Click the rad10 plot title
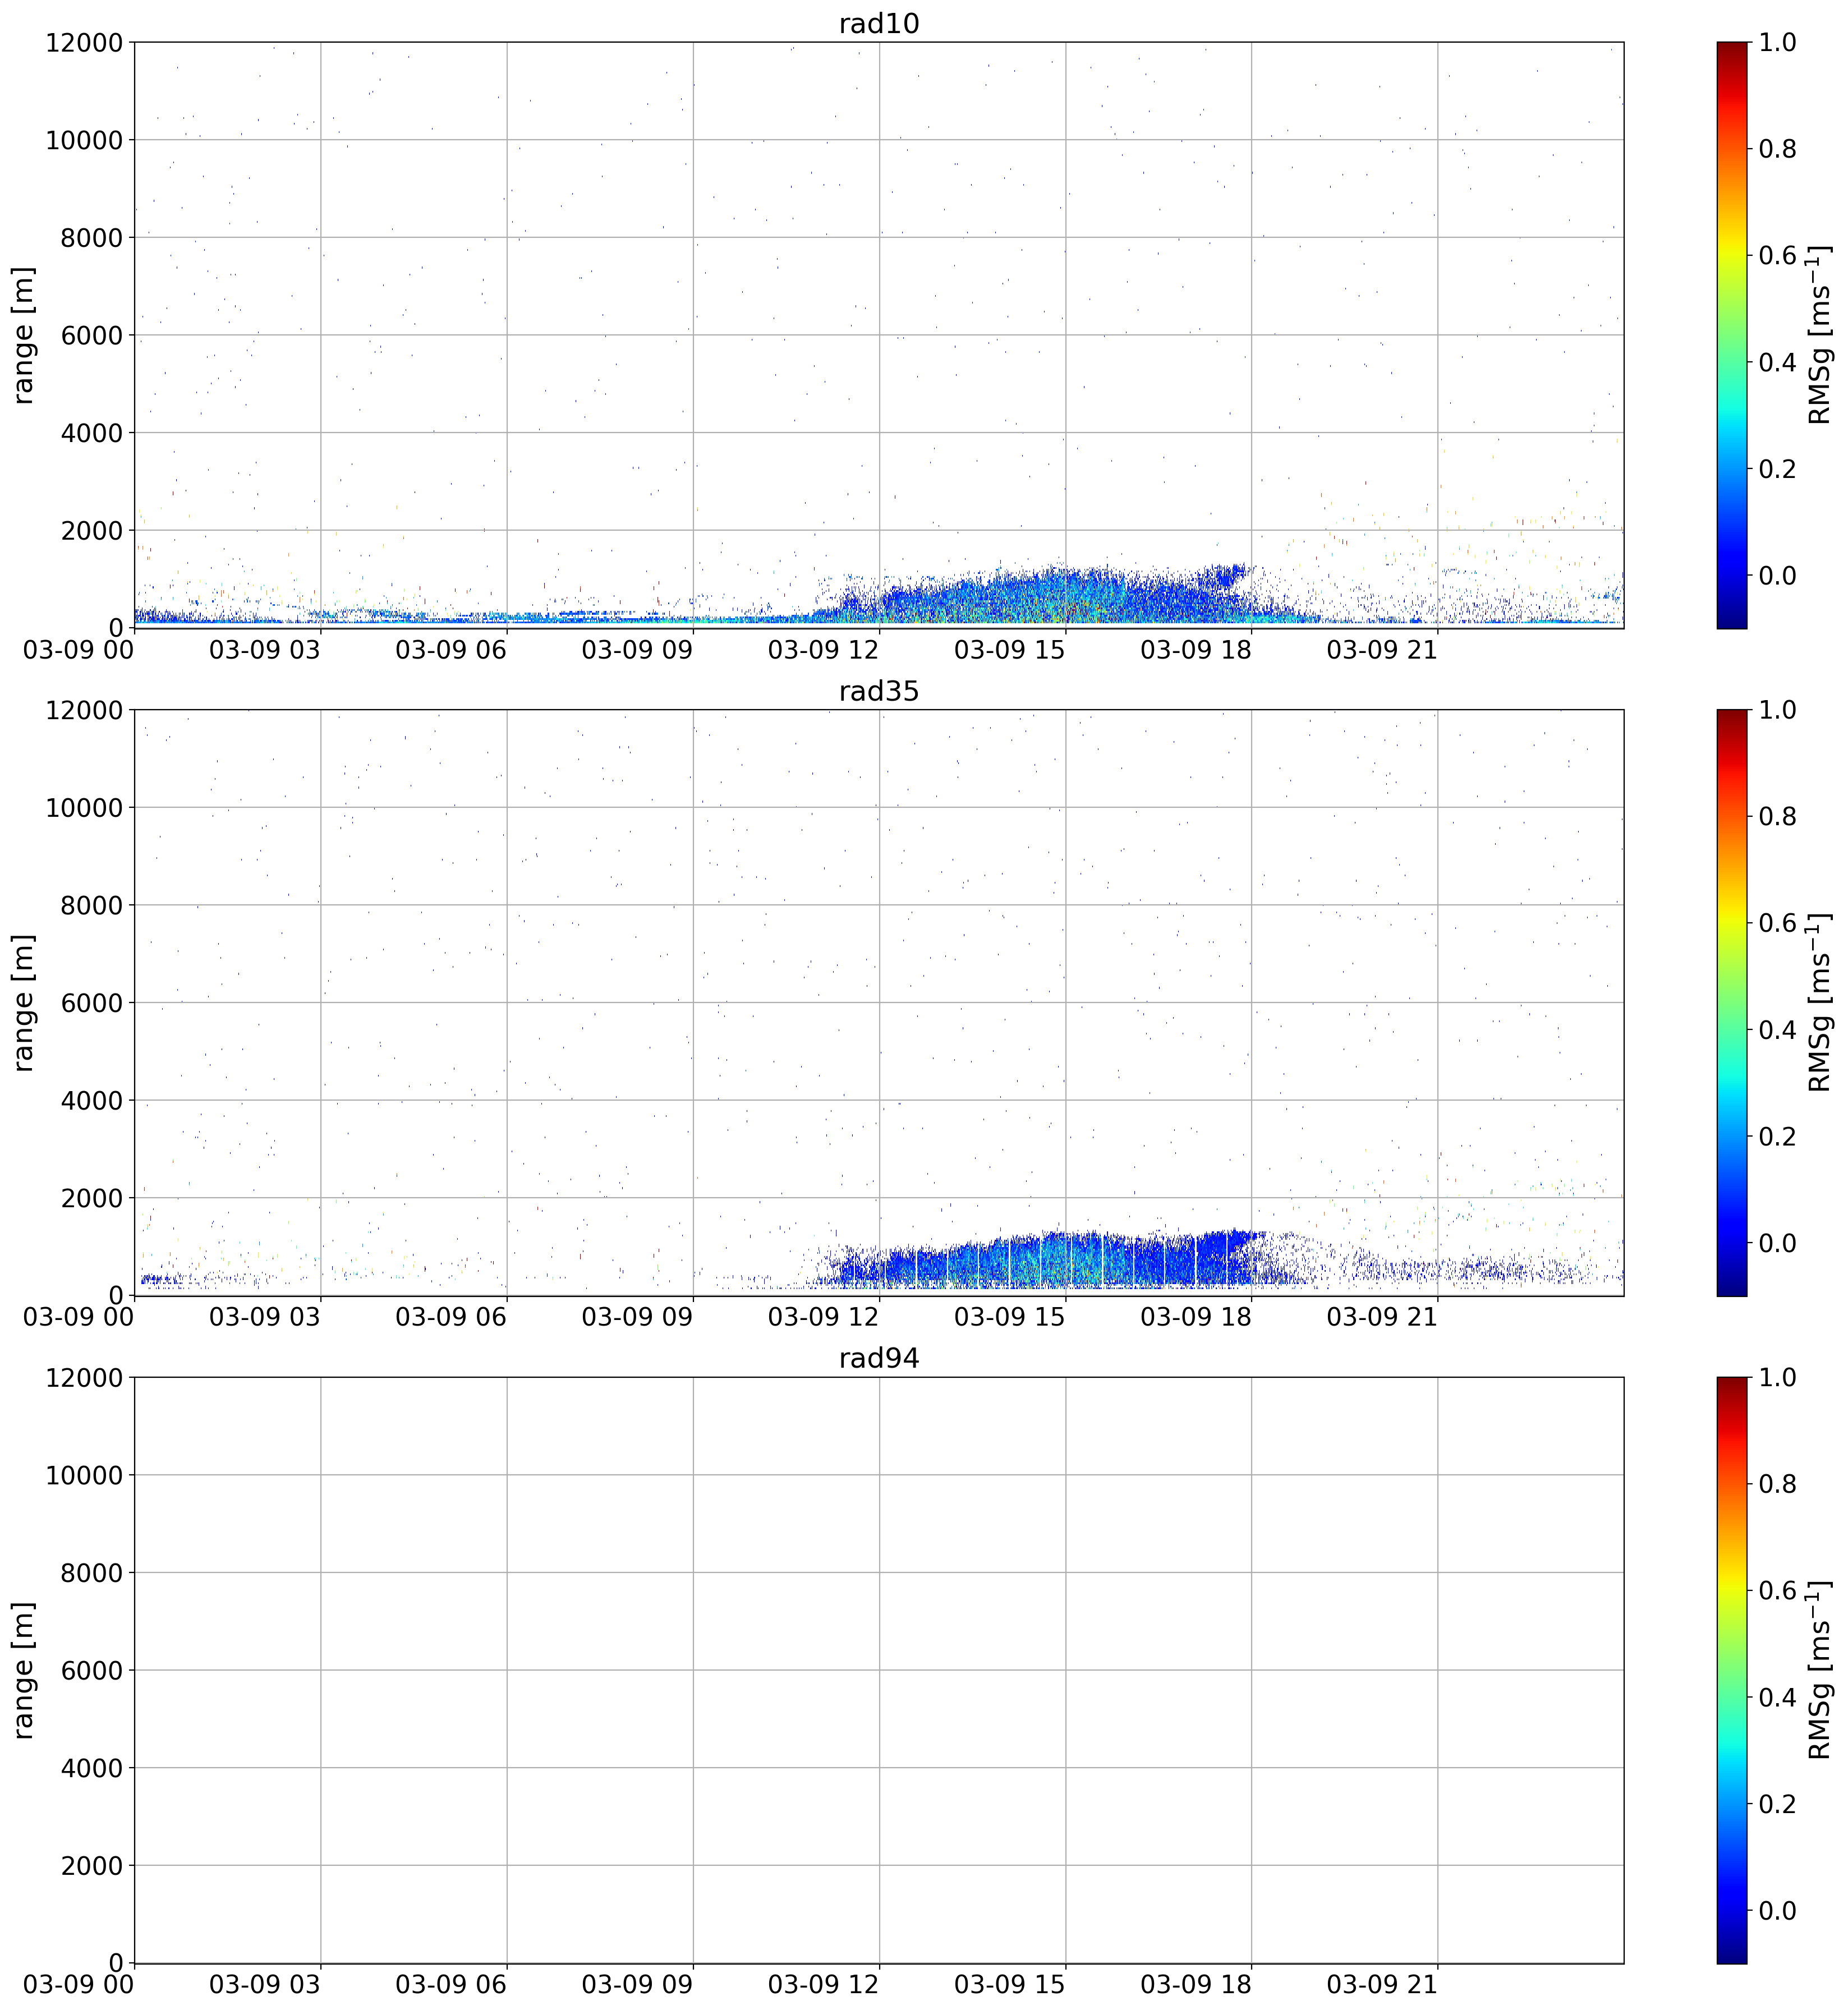1848x2010 pixels. pyautogui.click(x=878, y=23)
